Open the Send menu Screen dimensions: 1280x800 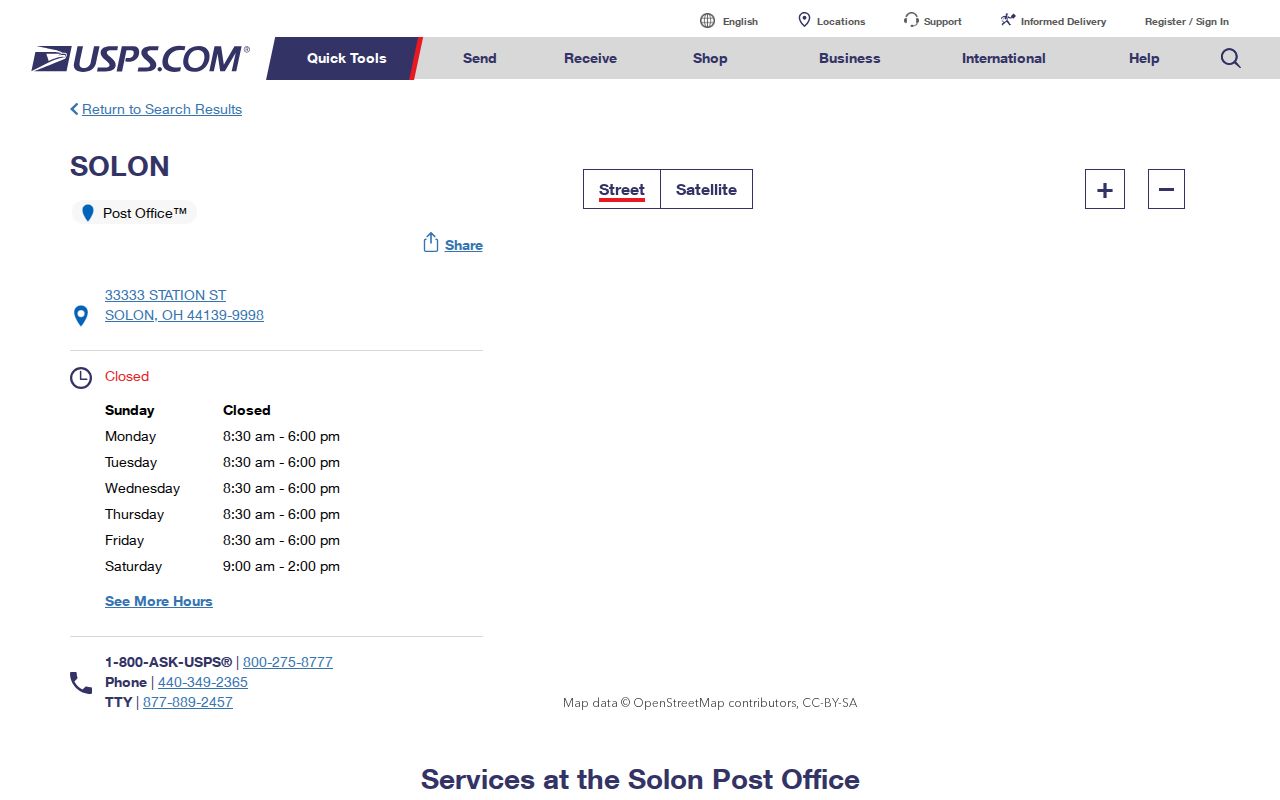click(480, 58)
